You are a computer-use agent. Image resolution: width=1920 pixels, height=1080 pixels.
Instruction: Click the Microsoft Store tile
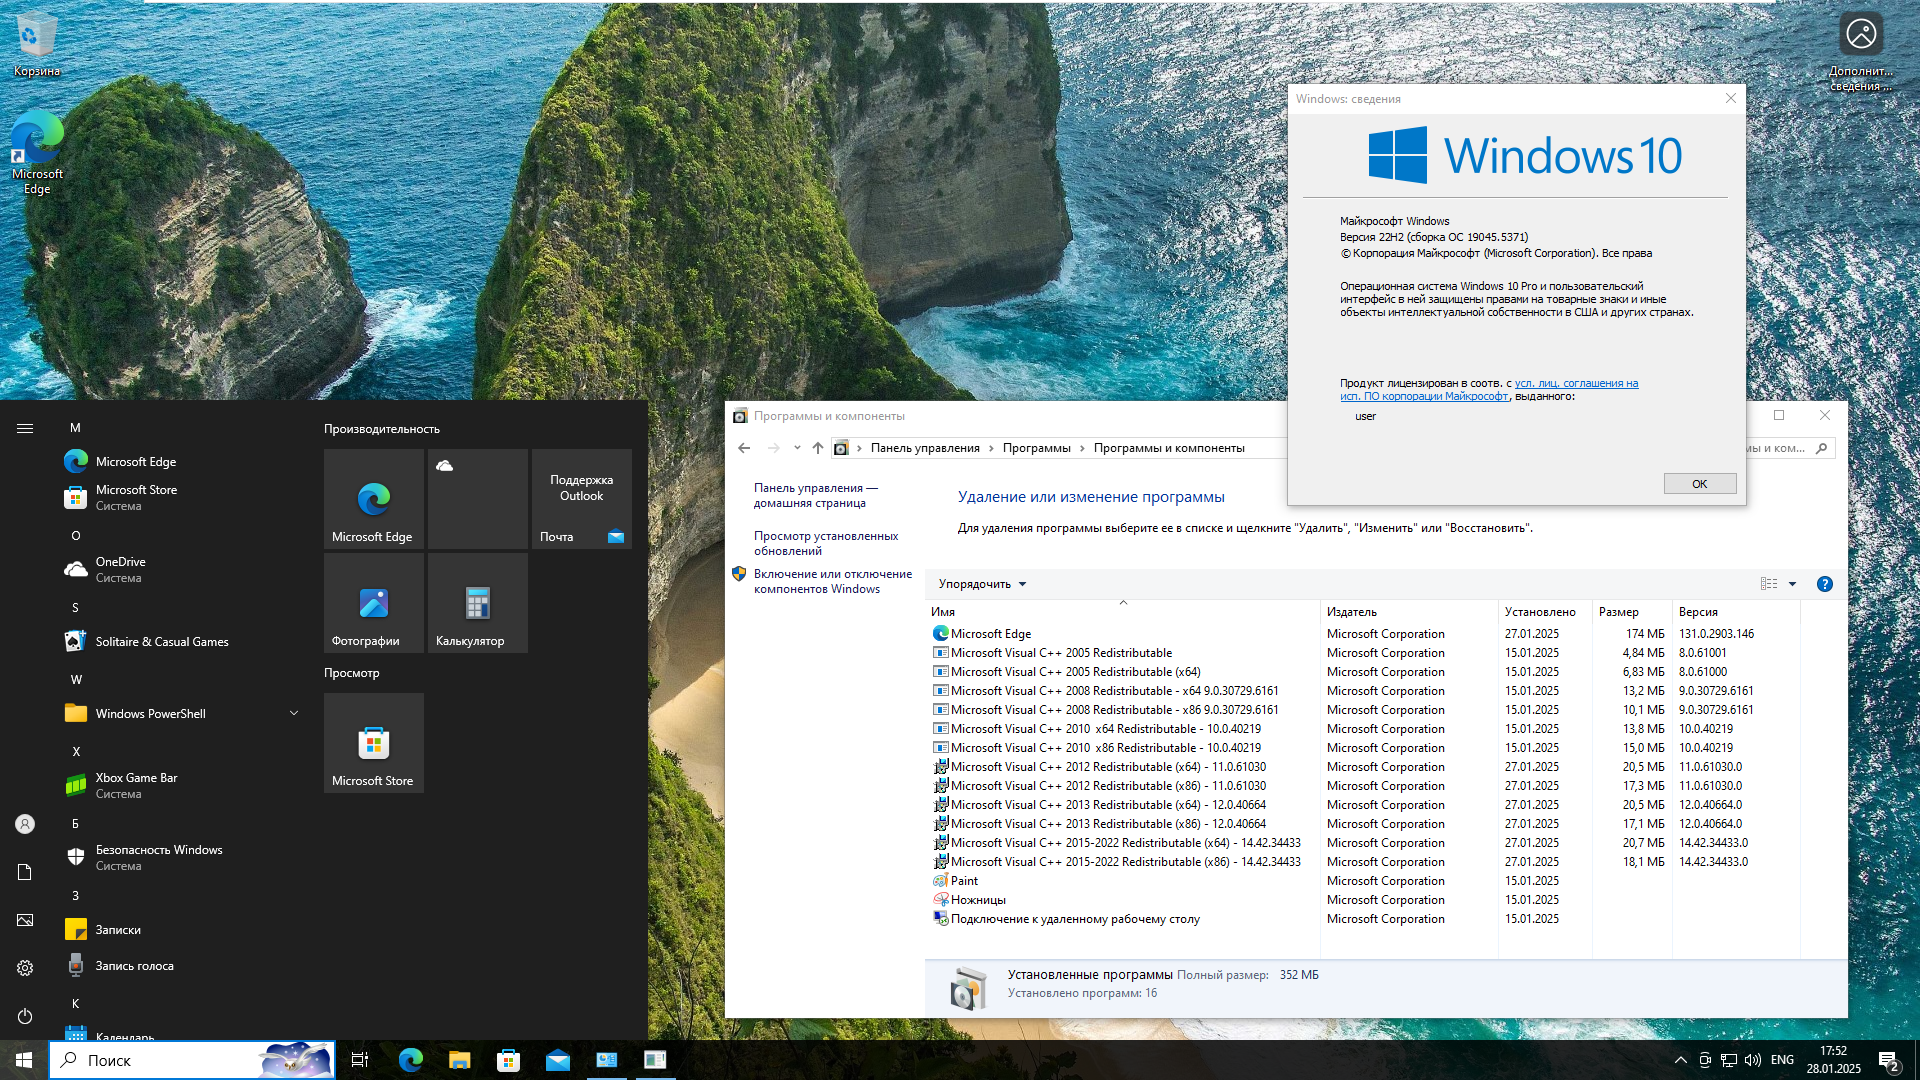[x=373, y=743]
